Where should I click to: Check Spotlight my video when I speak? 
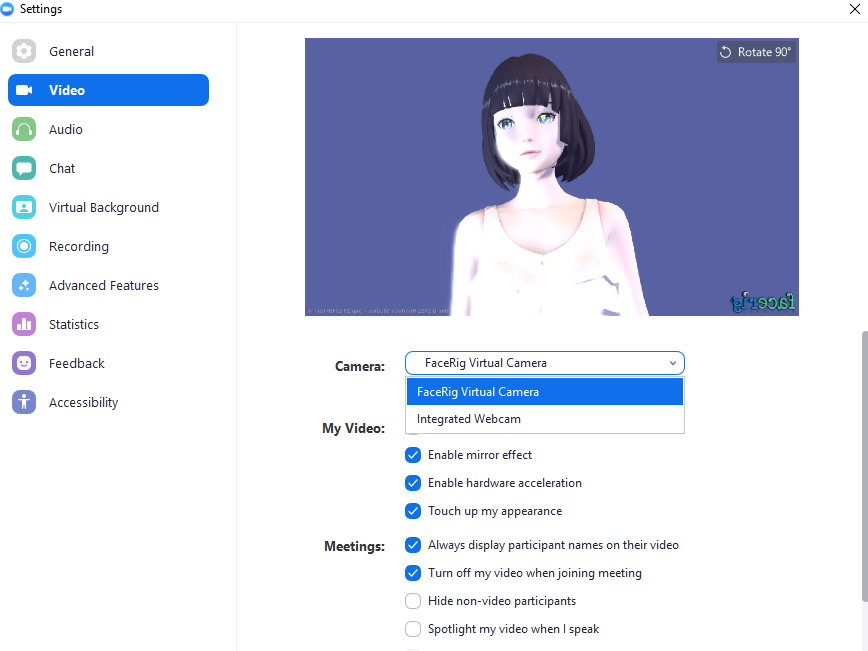point(413,629)
